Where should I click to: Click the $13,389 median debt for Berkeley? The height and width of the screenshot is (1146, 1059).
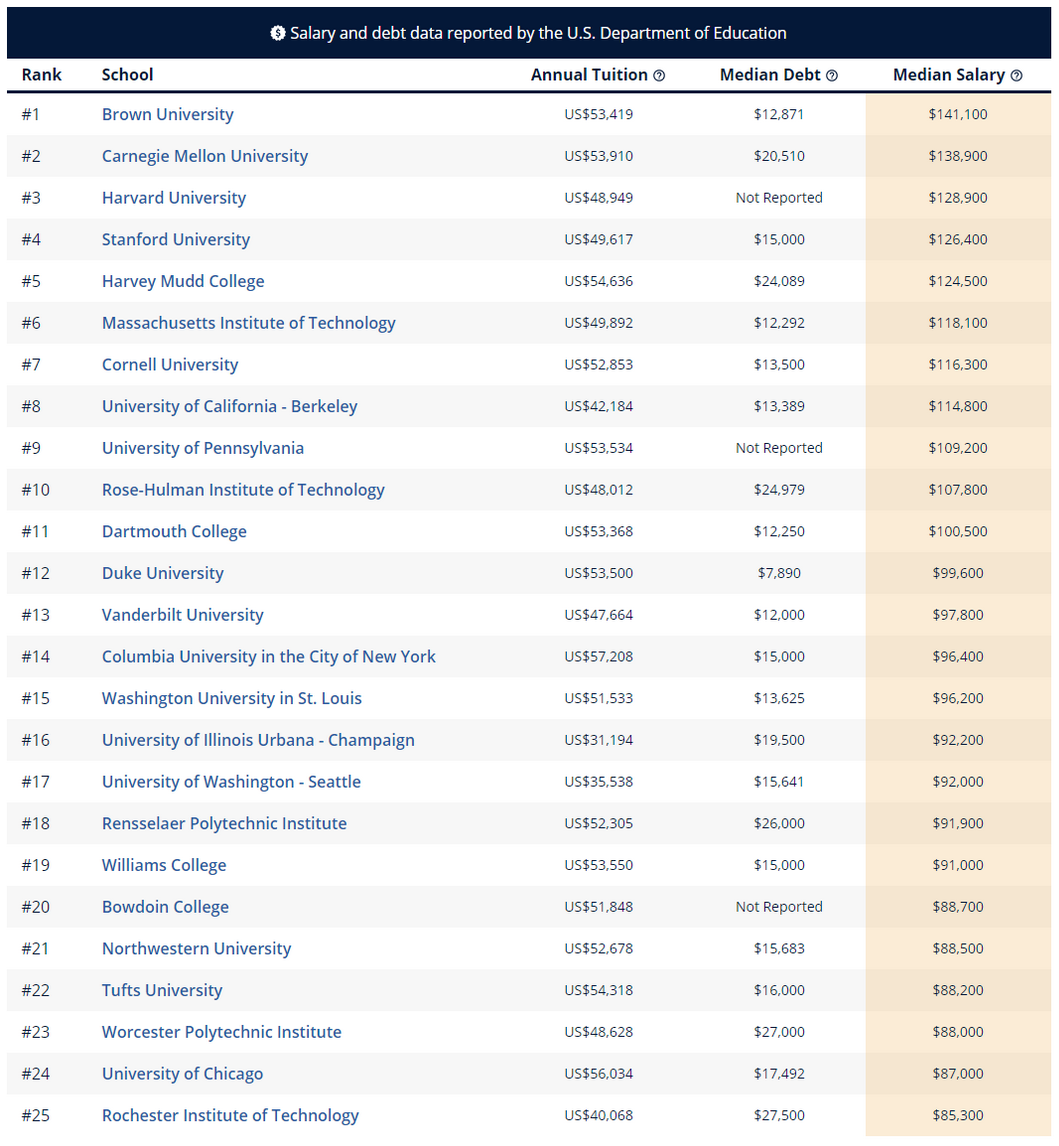pyautogui.click(x=779, y=406)
